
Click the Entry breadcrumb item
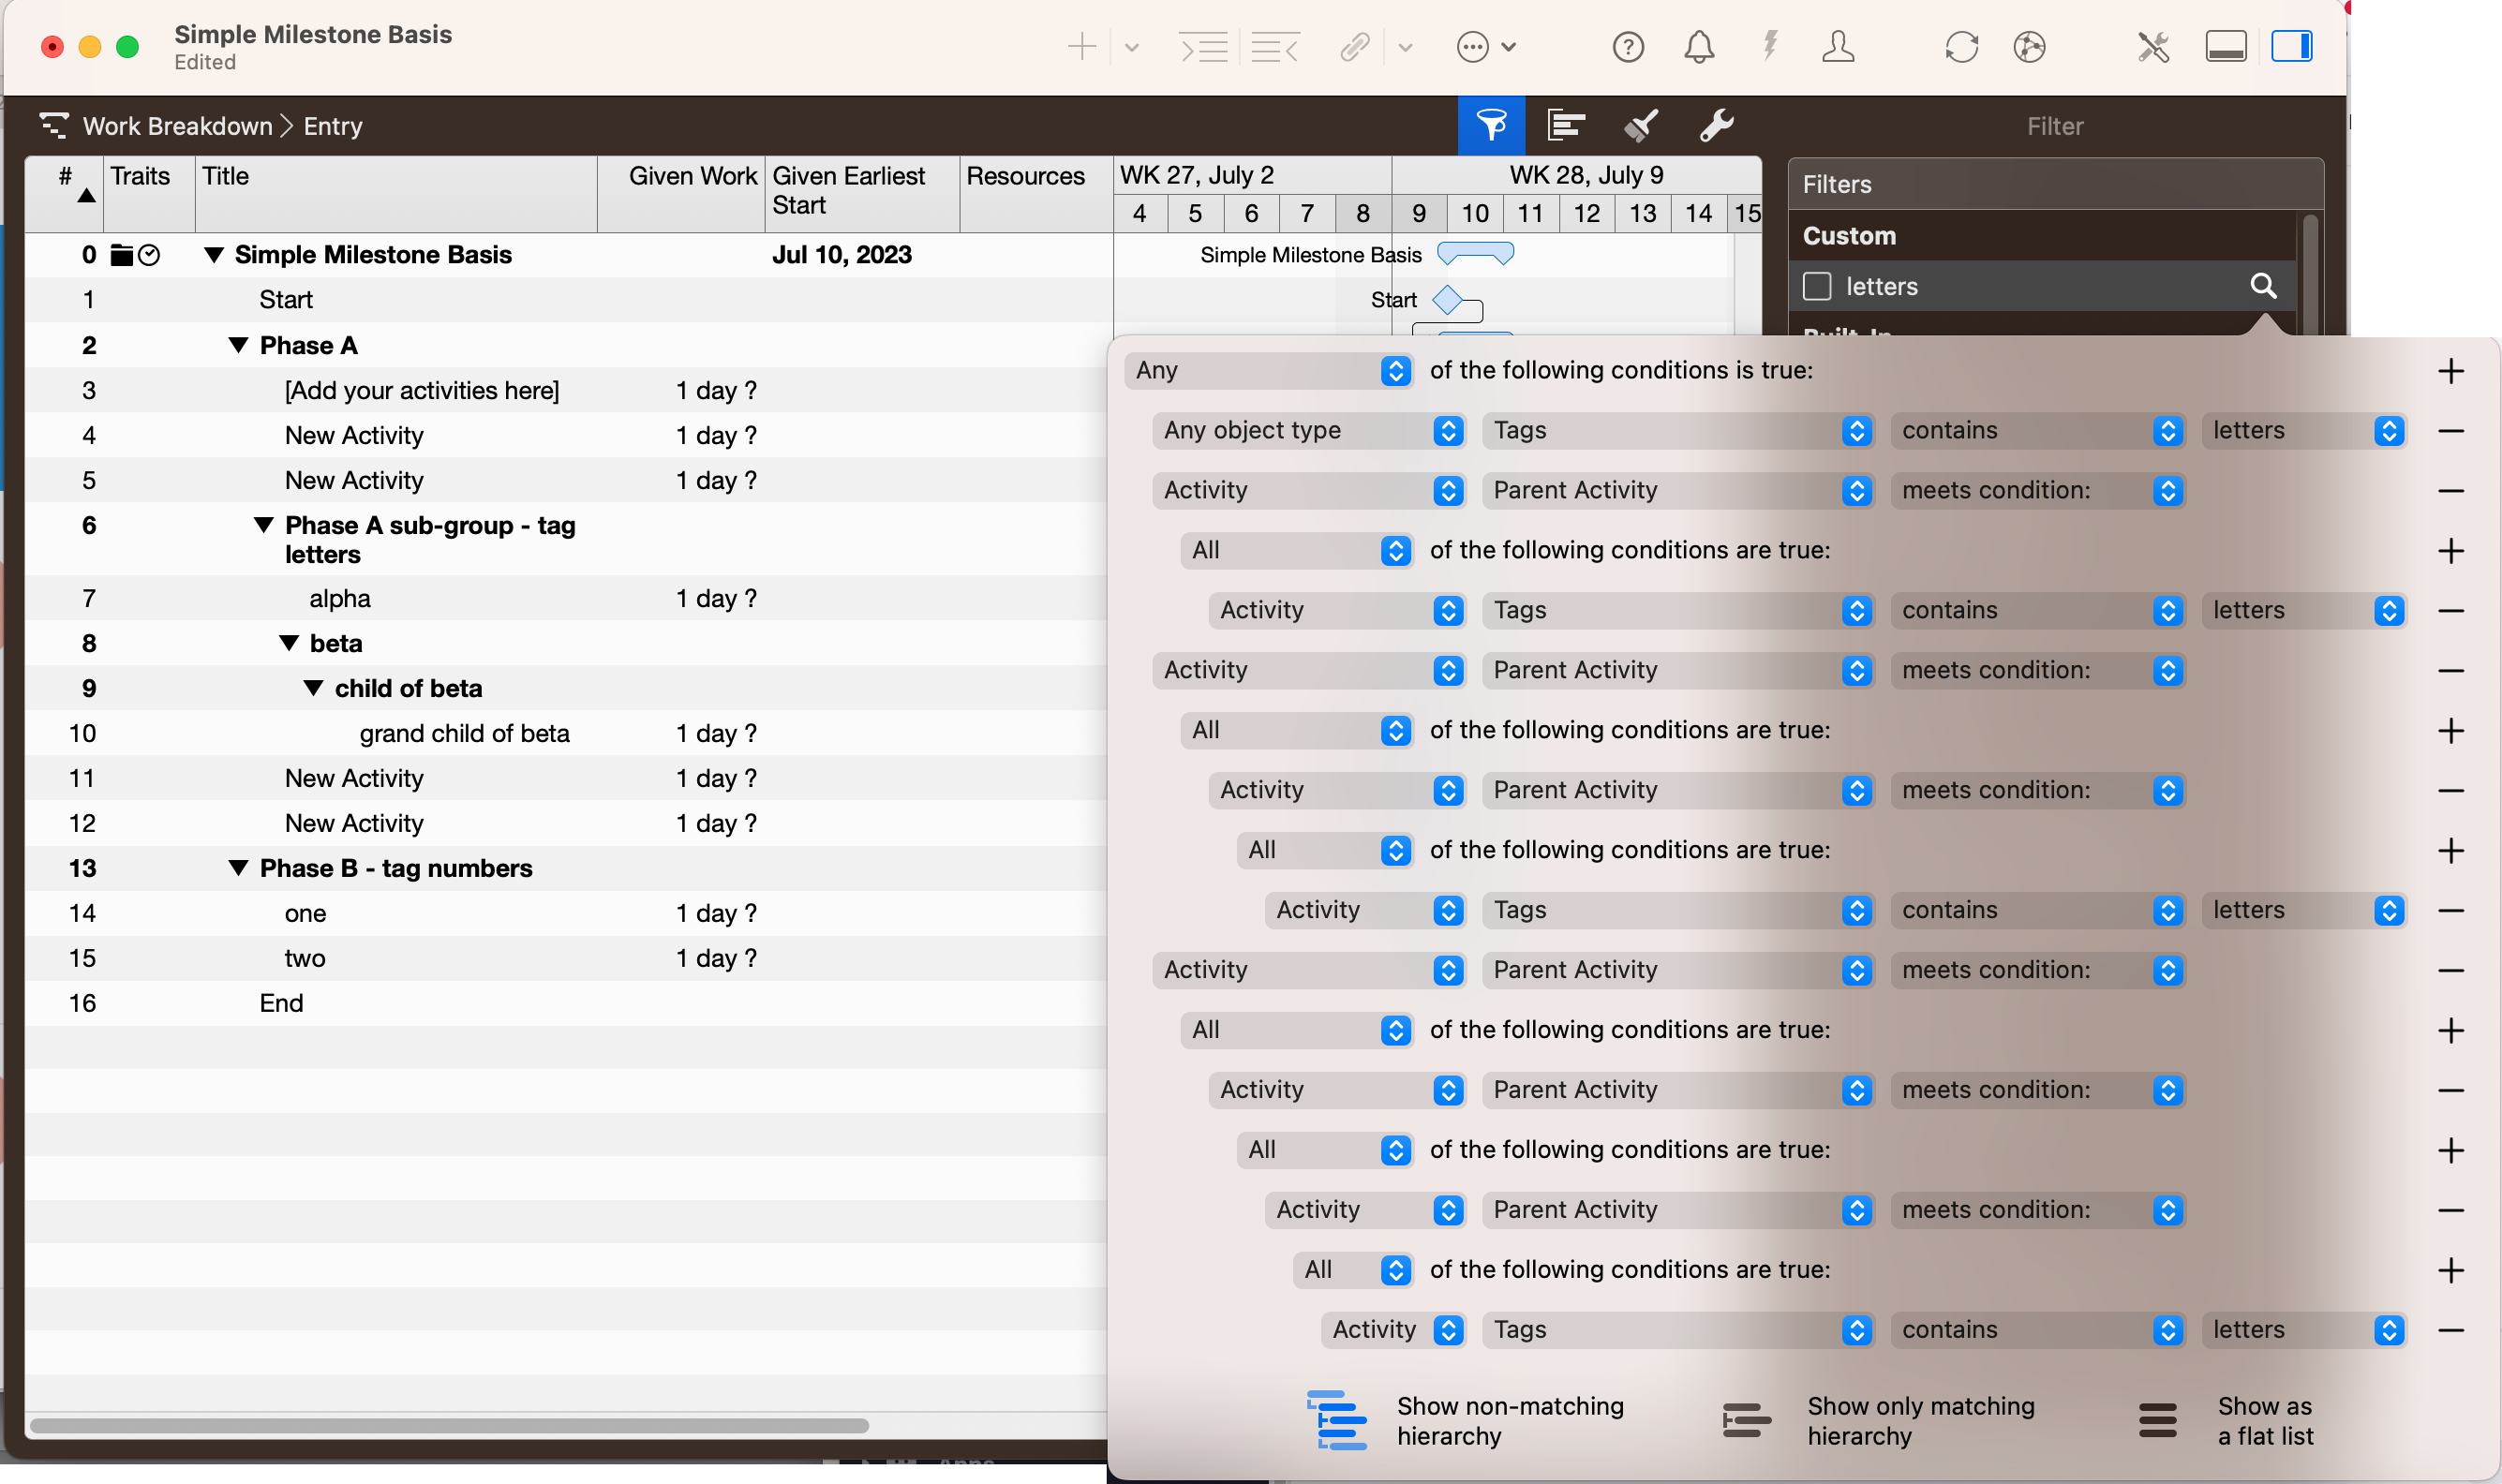(333, 126)
